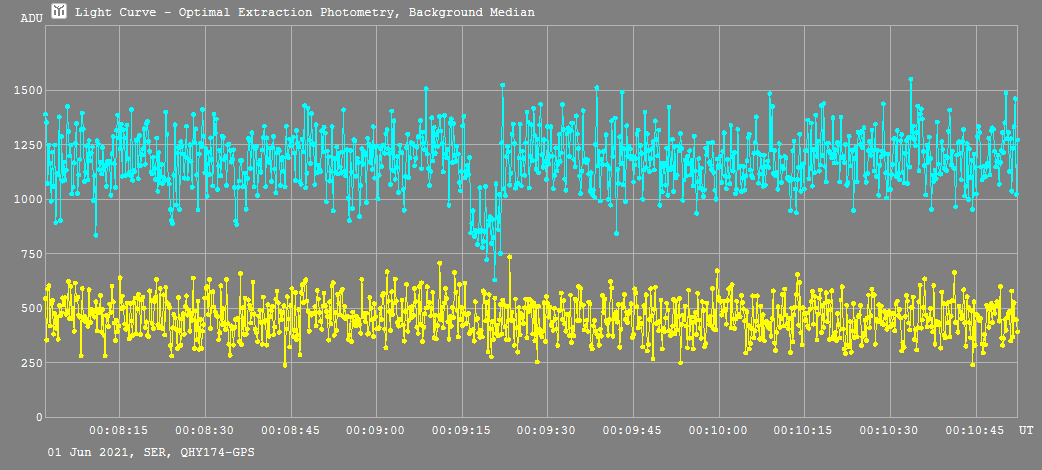Select the 00:08:45 time tick label

290,430
